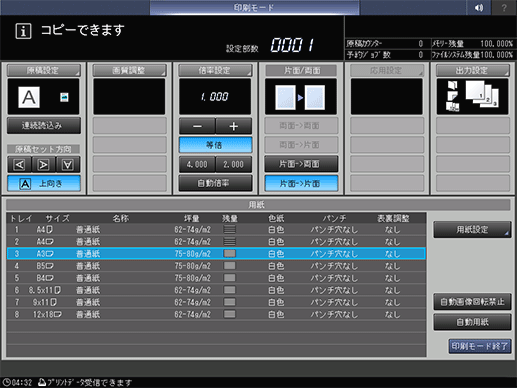Click the 印刷モード title tab
Screen dimensions: 517x388
pyautogui.click(x=254, y=7)
